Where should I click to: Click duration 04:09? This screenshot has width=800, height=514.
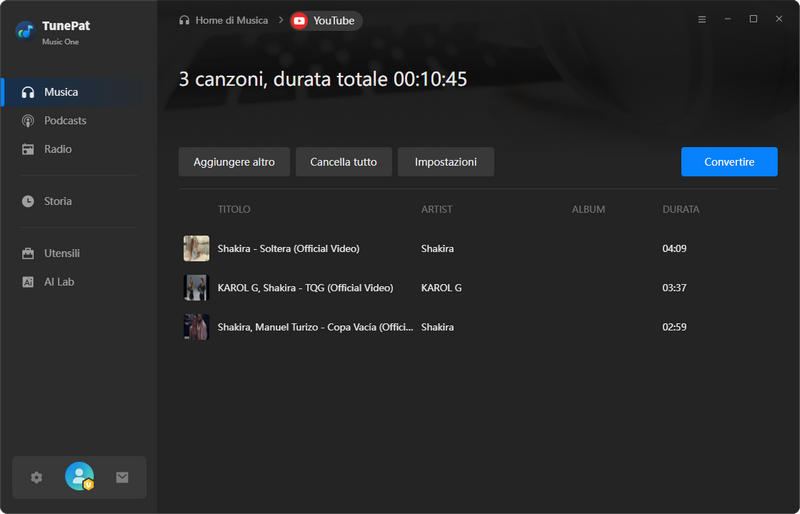pyautogui.click(x=674, y=249)
